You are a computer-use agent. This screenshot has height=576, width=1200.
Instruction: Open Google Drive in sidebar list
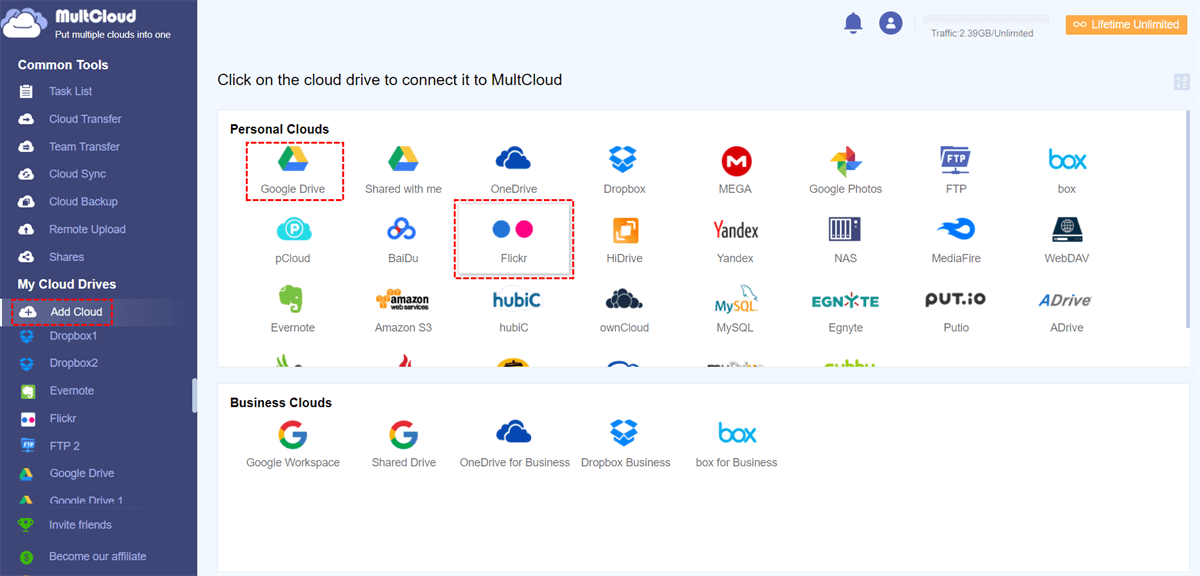(82, 473)
